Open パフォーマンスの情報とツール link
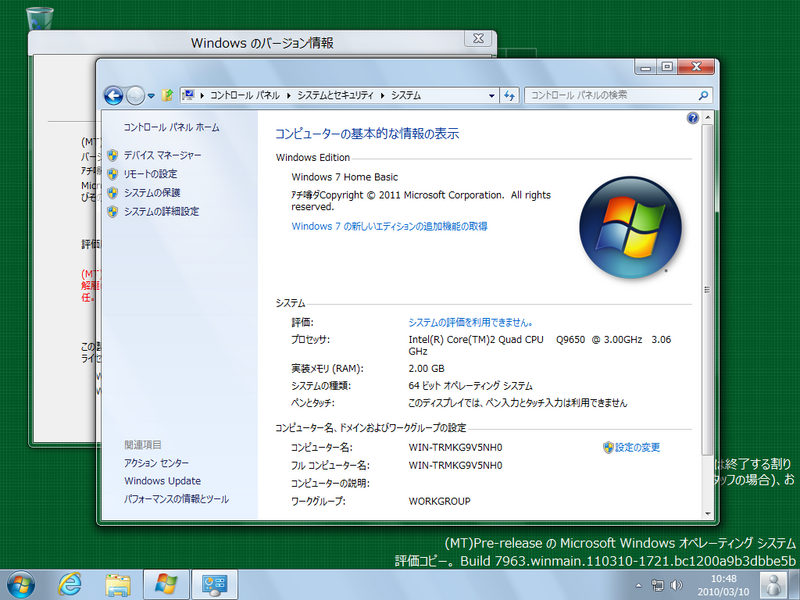The width and height of the screenshot is (800, 600). tap(176, 499)
